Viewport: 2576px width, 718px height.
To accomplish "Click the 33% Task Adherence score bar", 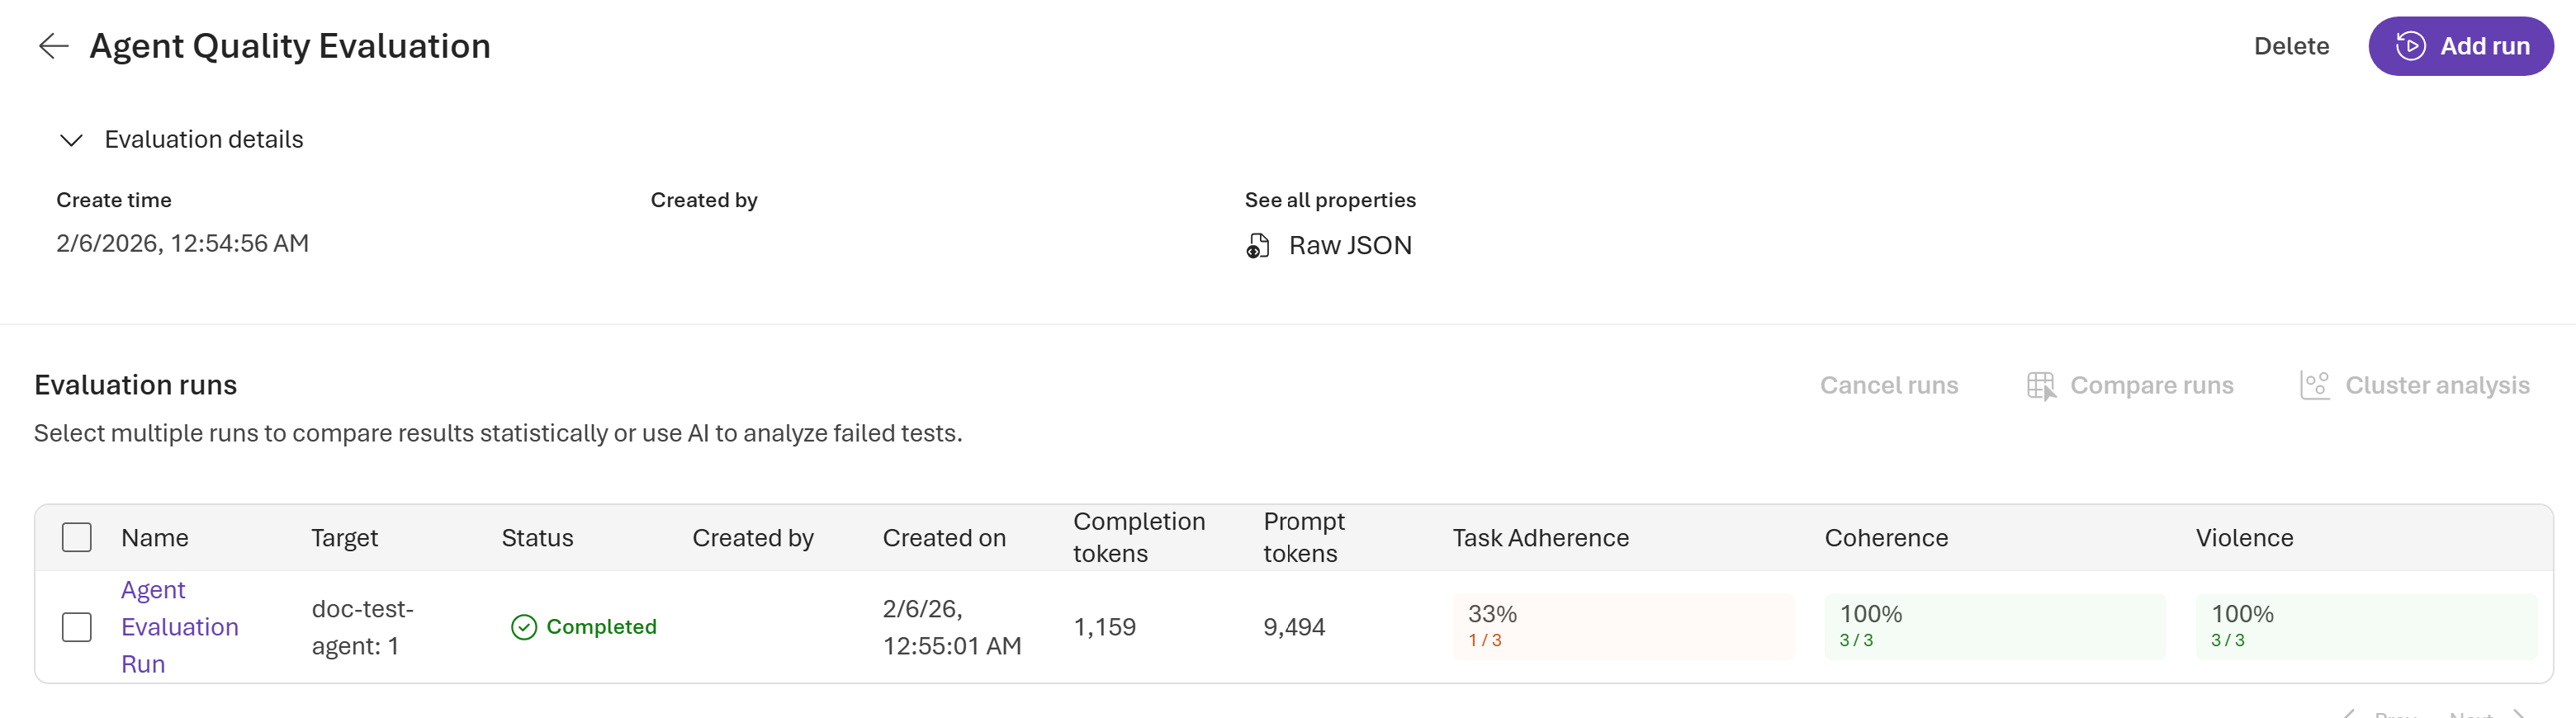I will click(x=1622, y=627).
